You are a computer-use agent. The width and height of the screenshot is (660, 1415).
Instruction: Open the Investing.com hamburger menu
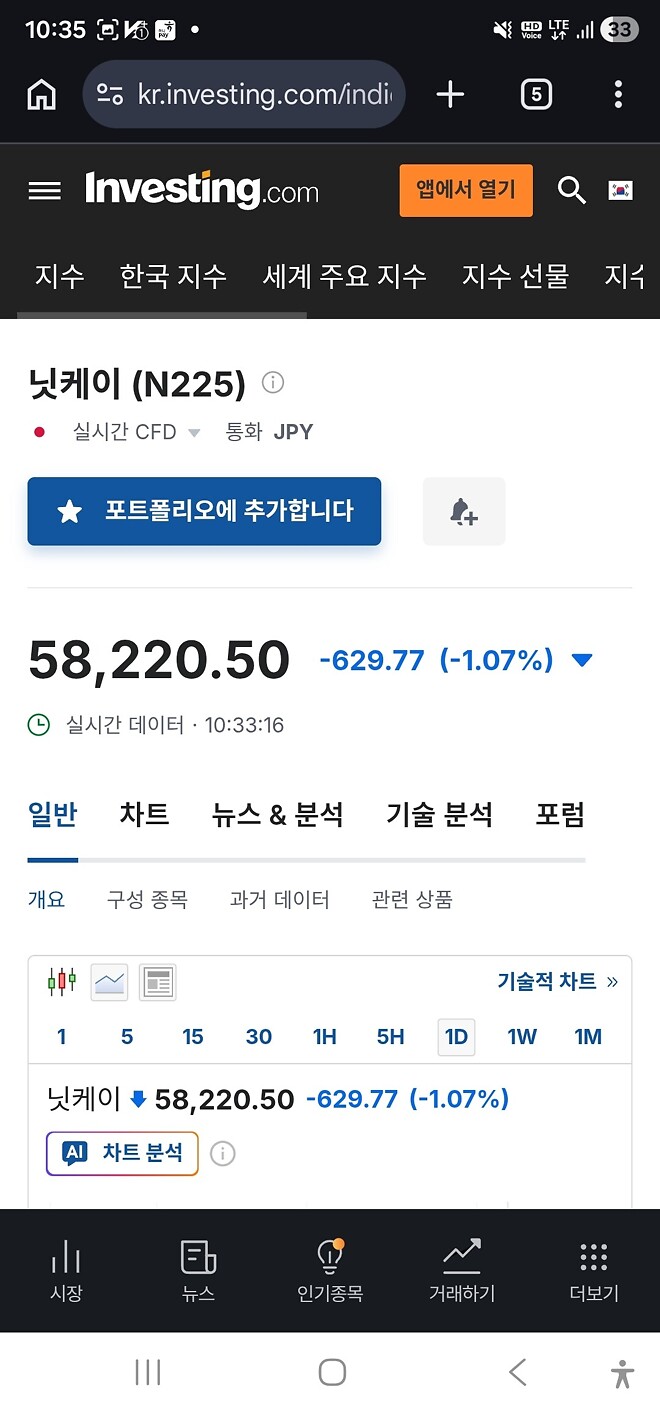(44, 190)
